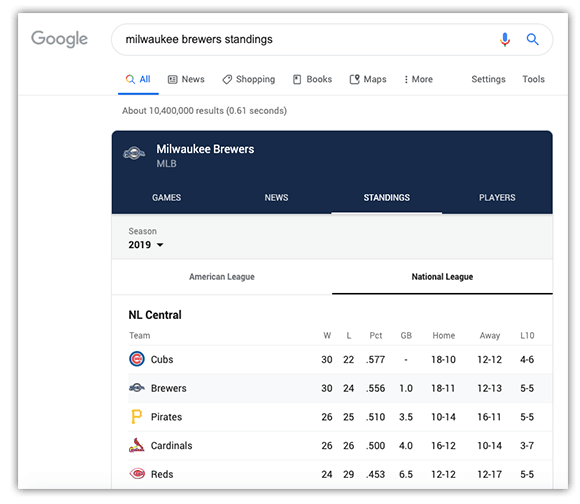Open the Settings menu
Image resolution: width=580 pixels, height=504 pixels.
(488, 79)
